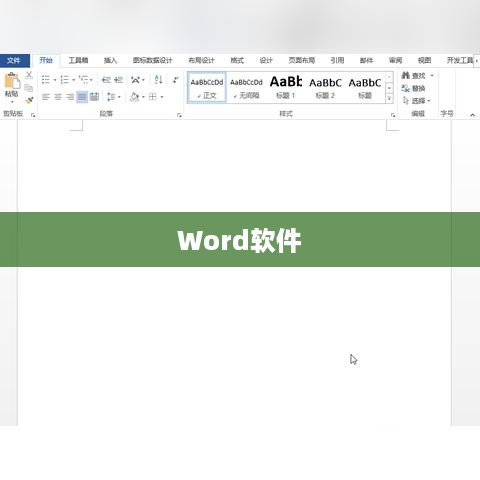Click the line spacing icon
This screenshot has height=480, width=480.
tap(111, 97)
